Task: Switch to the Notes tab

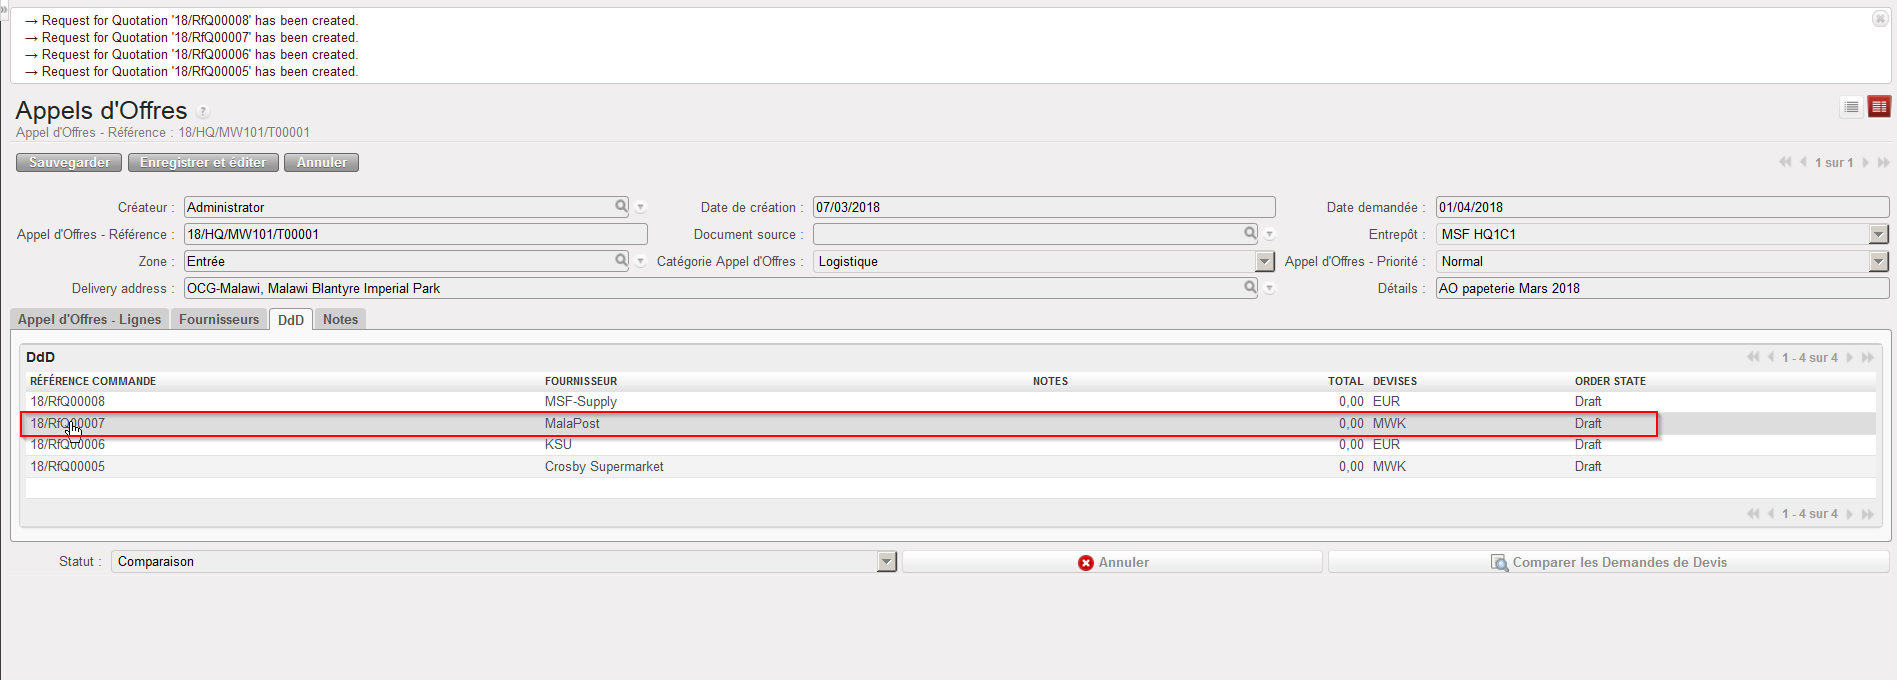Action: pyautogui.click(x=340, y=319)
